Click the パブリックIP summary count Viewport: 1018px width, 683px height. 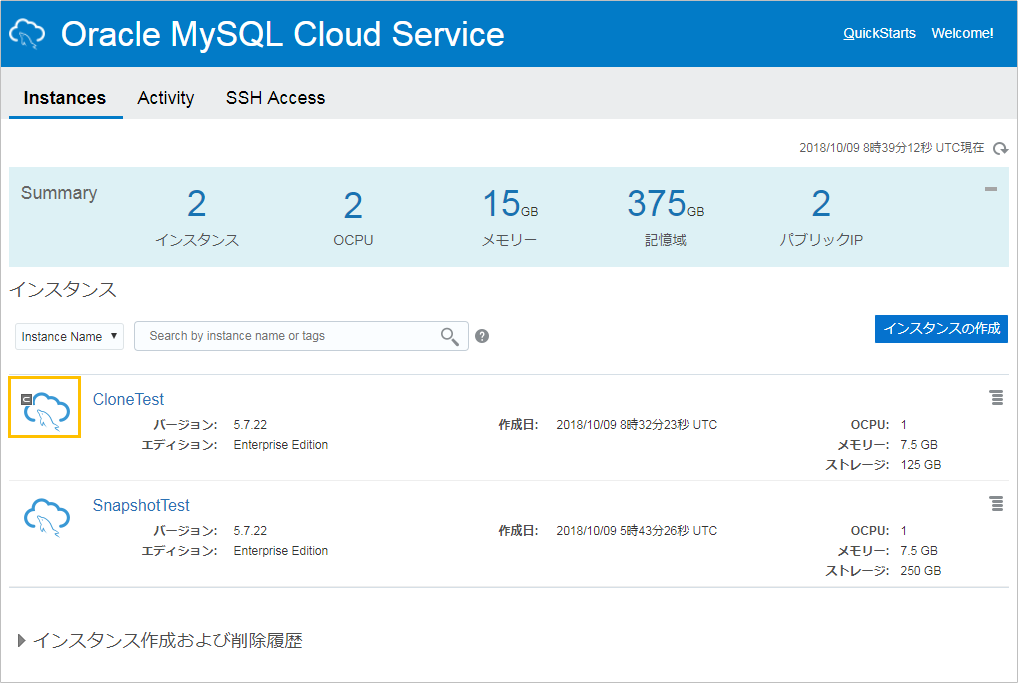pyautogui.click(x=821, y=205)
